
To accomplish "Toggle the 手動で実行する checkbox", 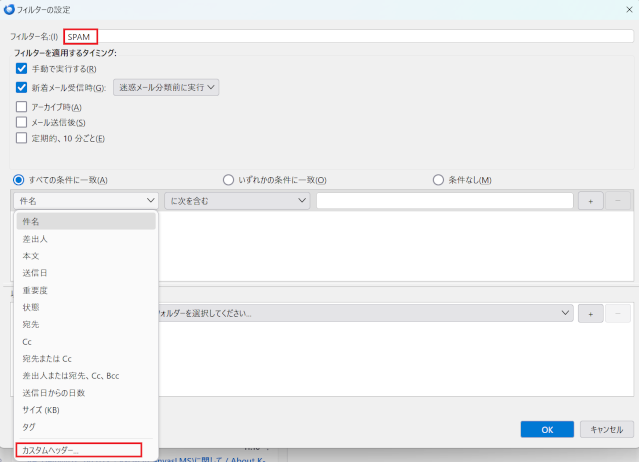I will (x=22, y=69).
